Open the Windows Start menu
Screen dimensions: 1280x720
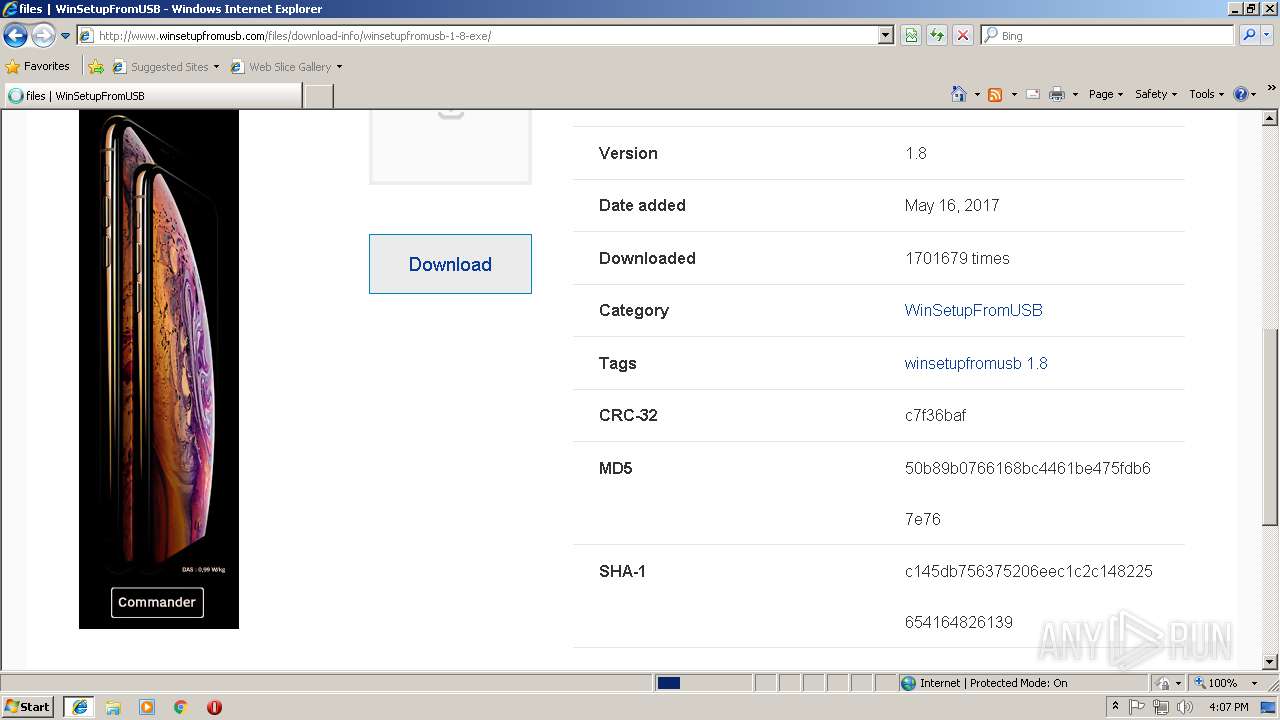click(x=28, y=707)
